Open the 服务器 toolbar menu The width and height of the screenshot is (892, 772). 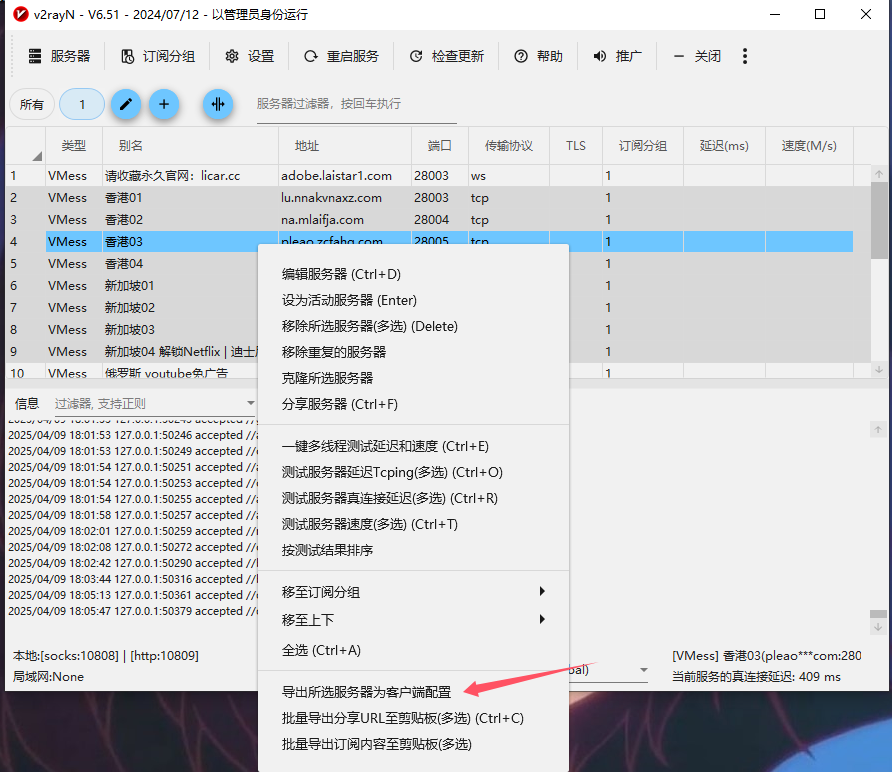(x=59, y=56)
